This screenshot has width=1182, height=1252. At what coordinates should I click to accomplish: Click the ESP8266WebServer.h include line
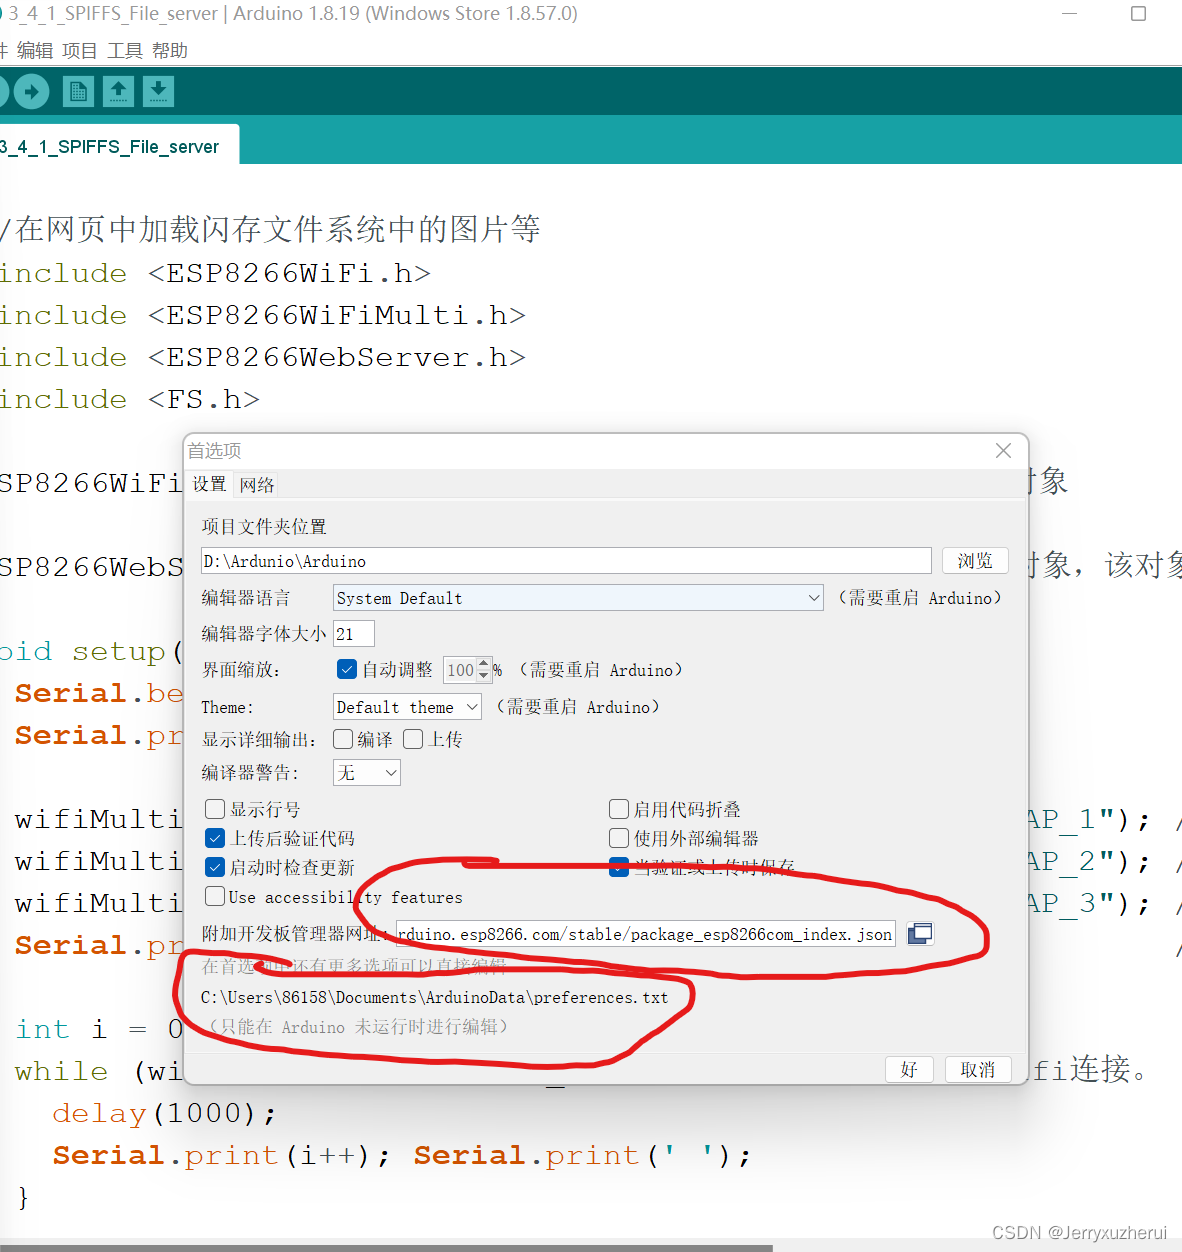[263, 358]
